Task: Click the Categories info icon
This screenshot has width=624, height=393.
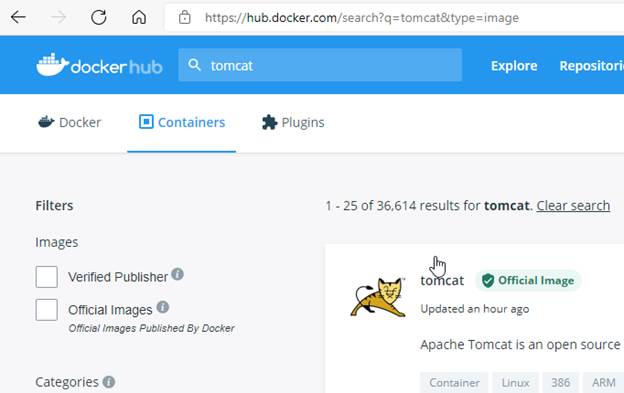Action: 109,382
